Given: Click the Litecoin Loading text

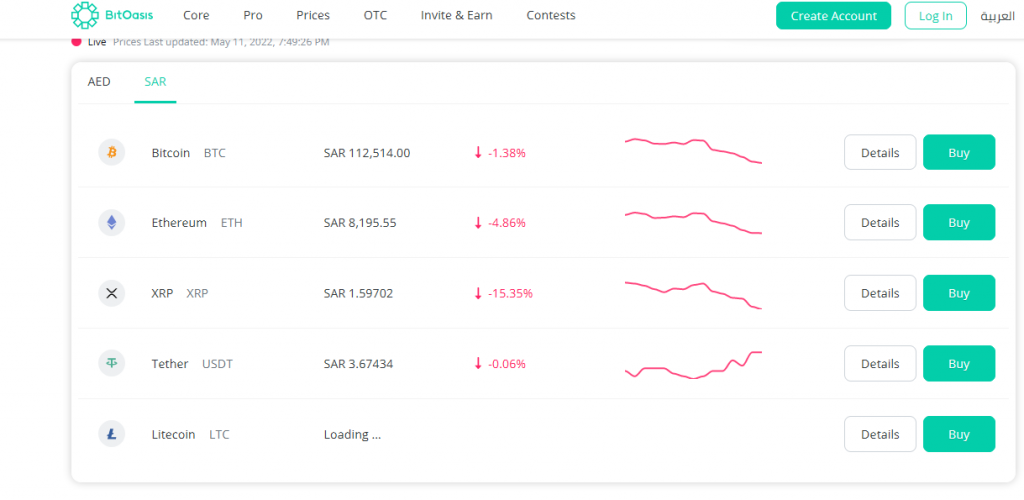Looking at the screenshot, I should [x=352, y=435].
